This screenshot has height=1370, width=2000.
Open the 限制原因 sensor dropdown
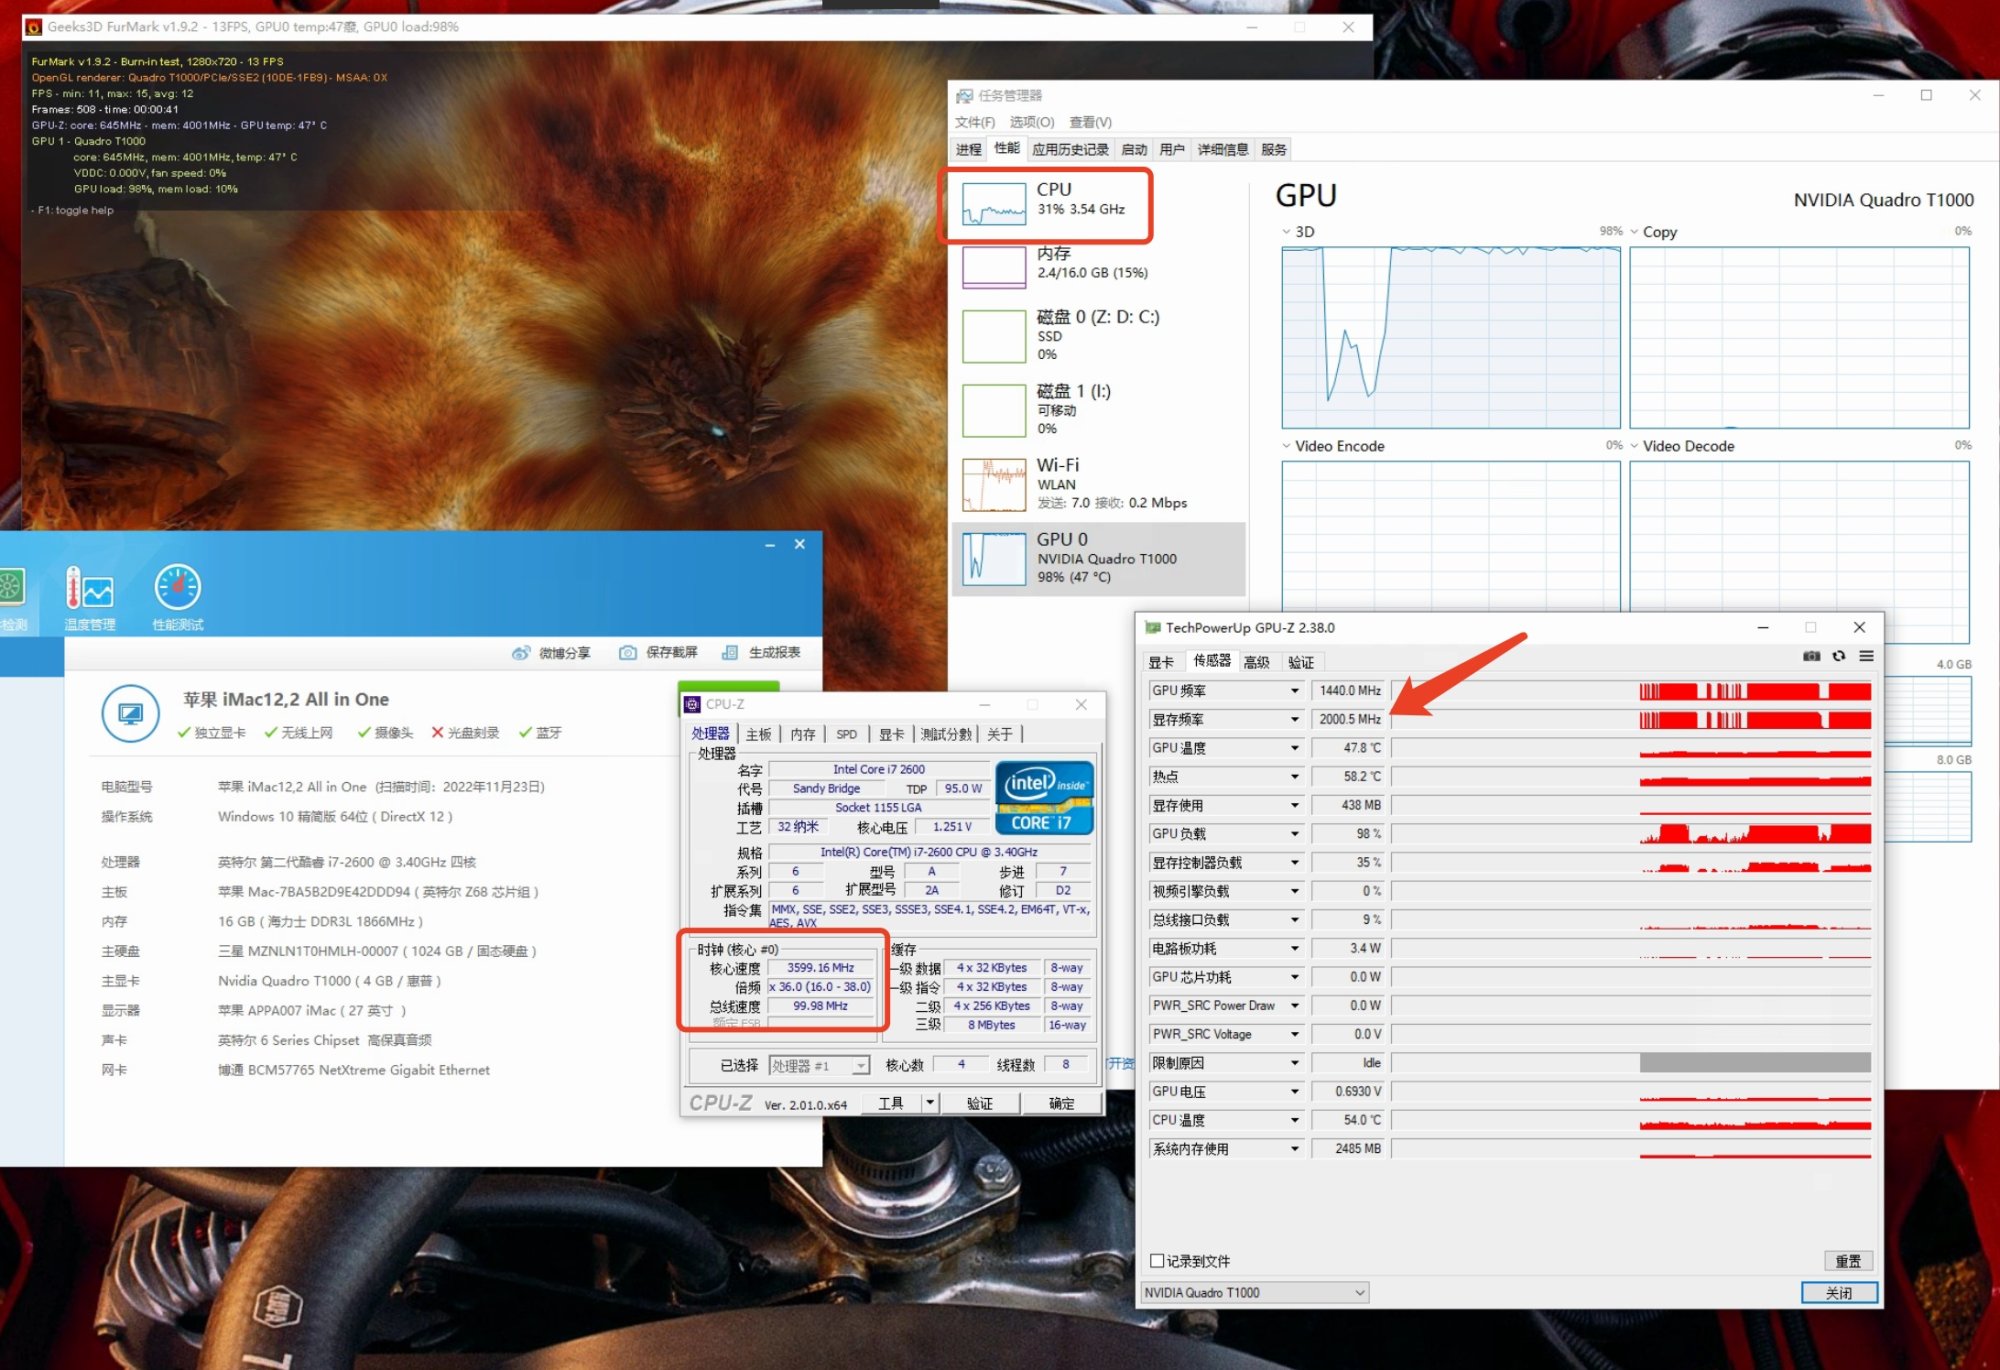tap(1294, 1063)
